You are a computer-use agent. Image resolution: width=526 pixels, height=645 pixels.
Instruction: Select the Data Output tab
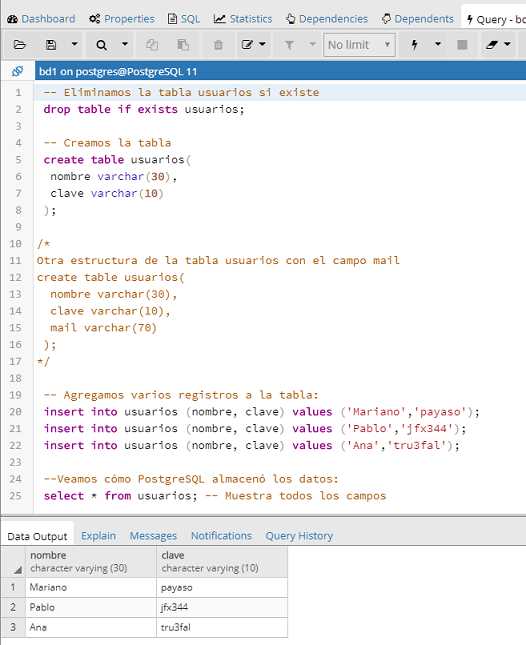[37, 536]
